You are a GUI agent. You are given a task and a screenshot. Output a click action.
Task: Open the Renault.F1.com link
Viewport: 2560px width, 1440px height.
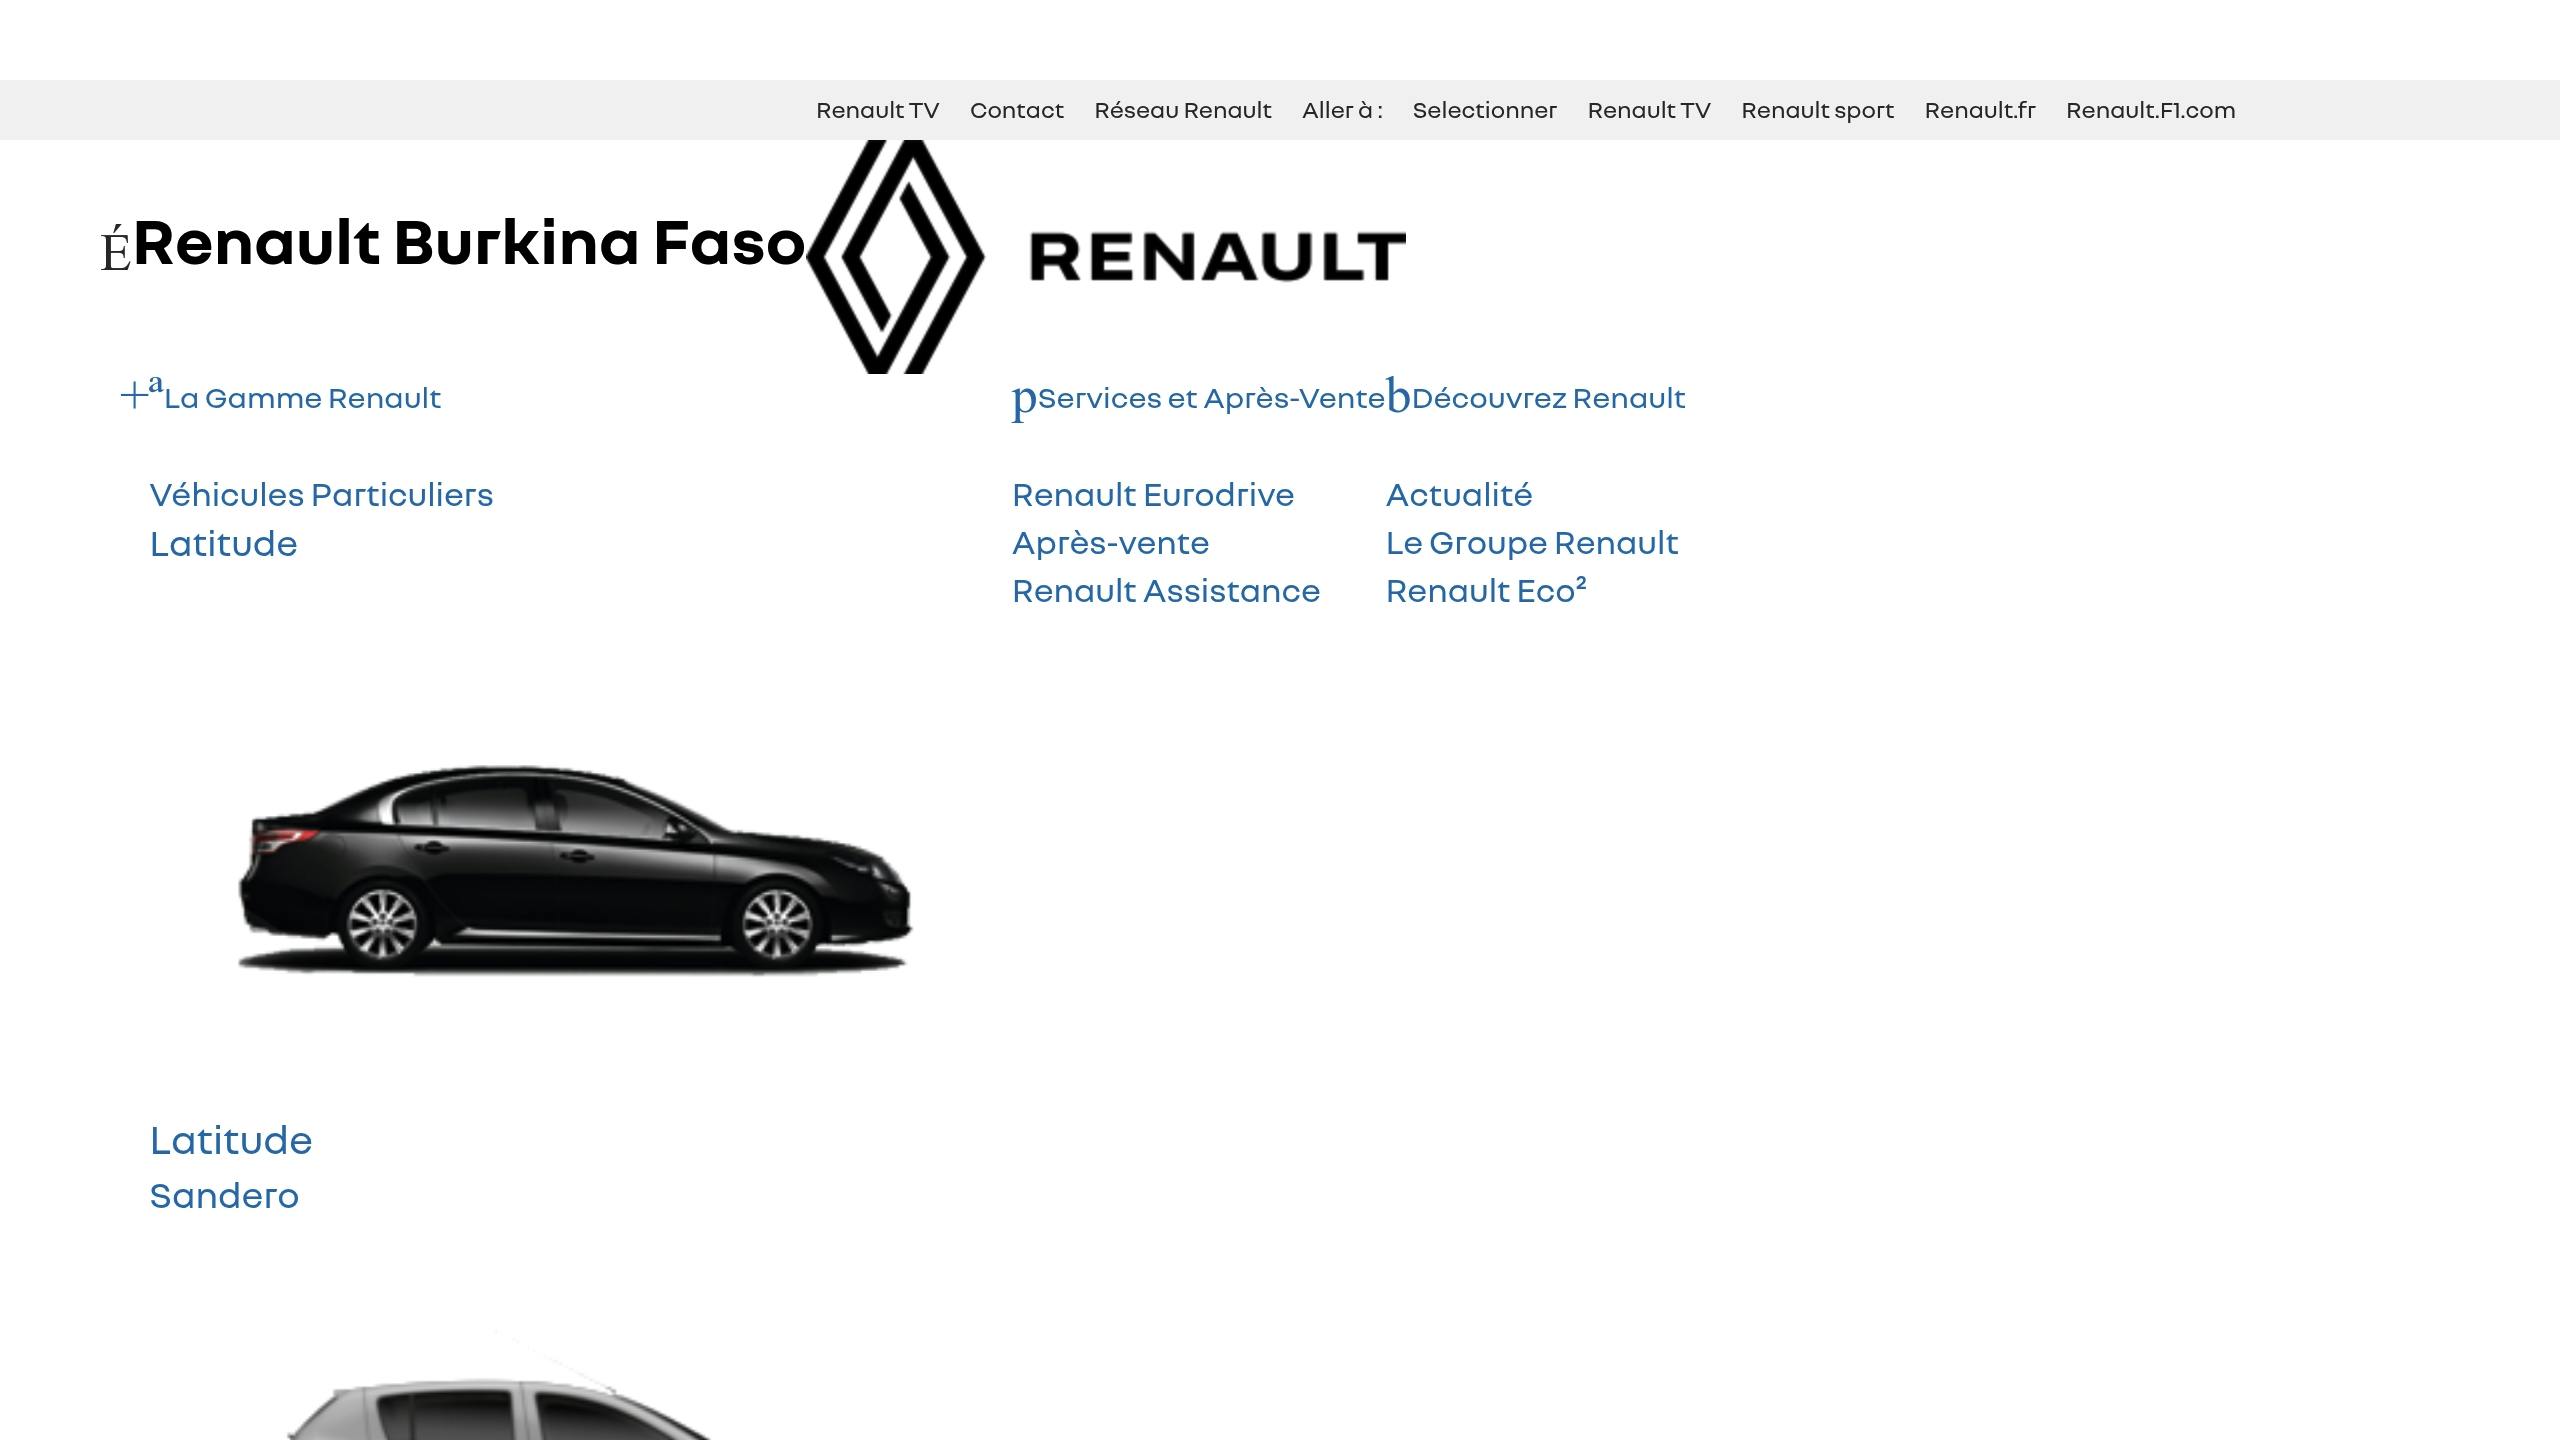coord(2150,110)
